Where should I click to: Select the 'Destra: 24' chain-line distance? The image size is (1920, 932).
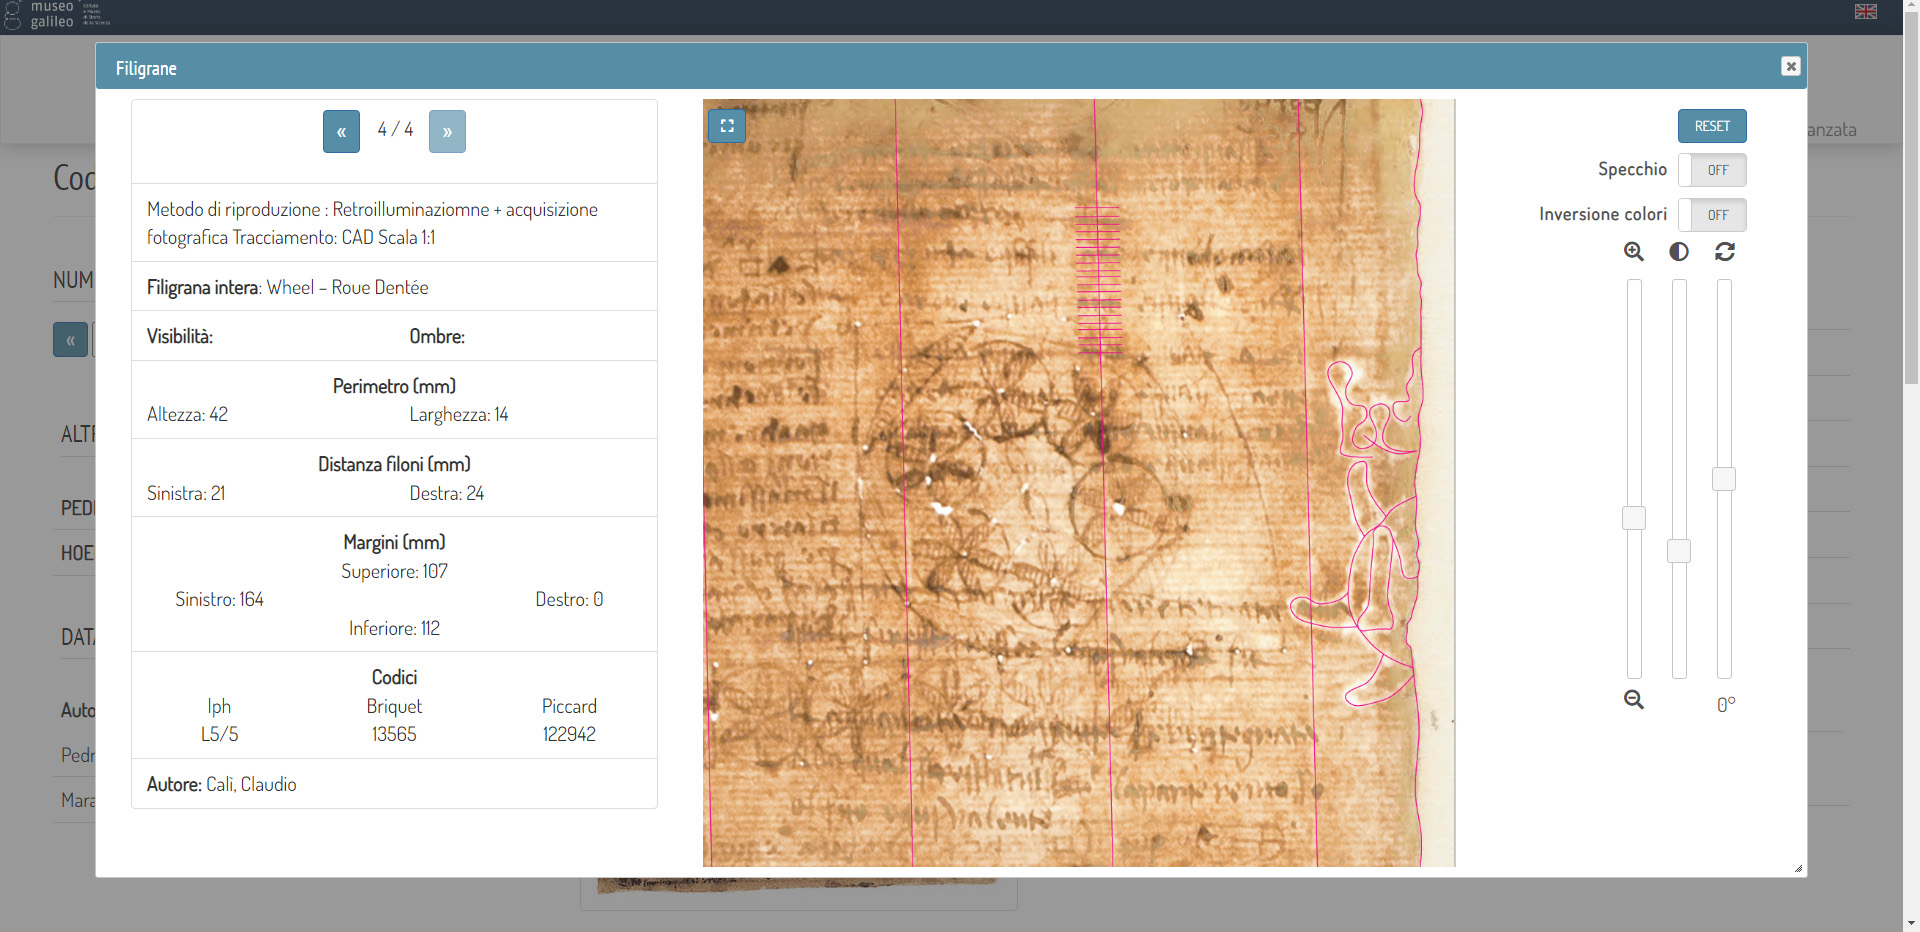(x=447, y=493)
